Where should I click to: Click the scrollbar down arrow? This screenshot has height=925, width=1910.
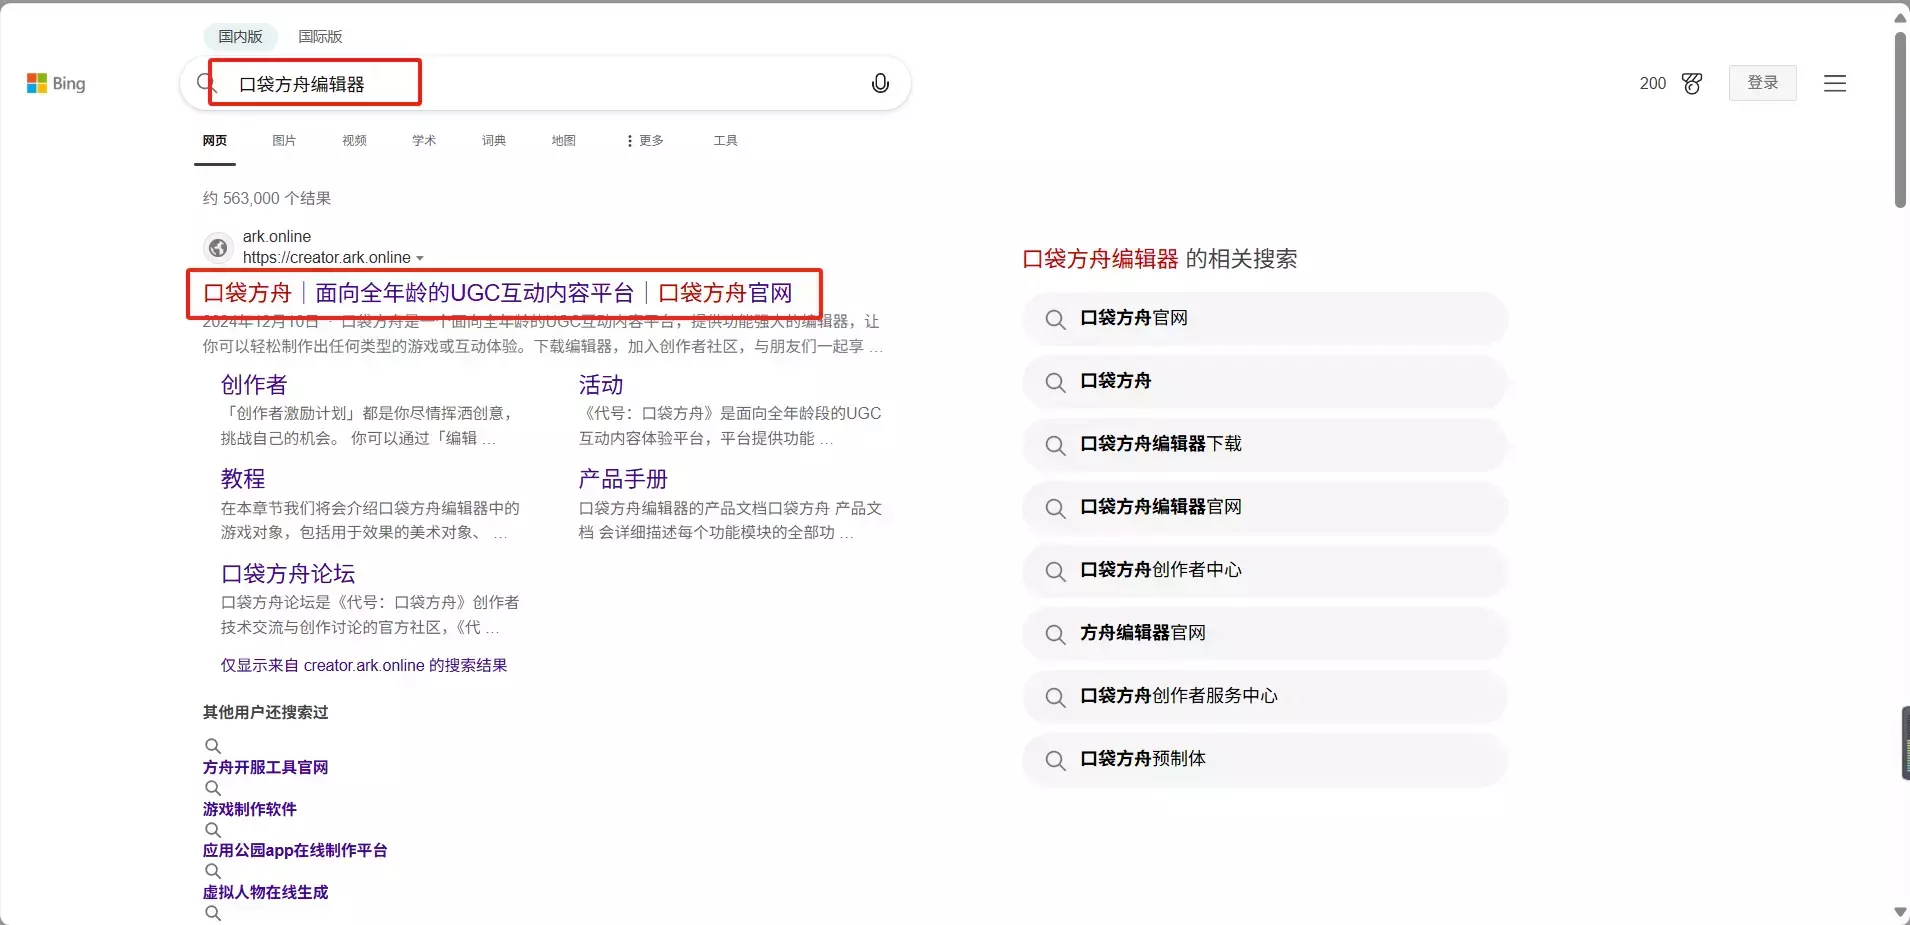(1900, 912)
